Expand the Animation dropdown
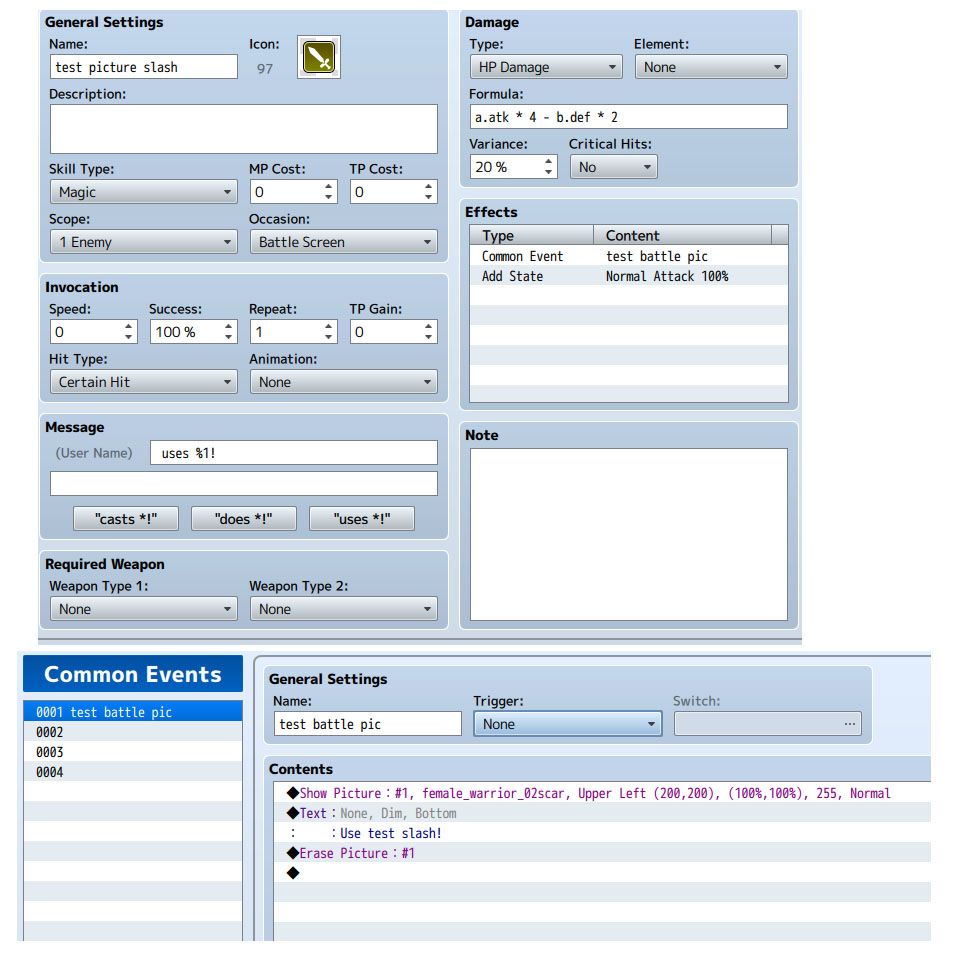This screenshot has width=978, height=979. click(x=343, y=381)
